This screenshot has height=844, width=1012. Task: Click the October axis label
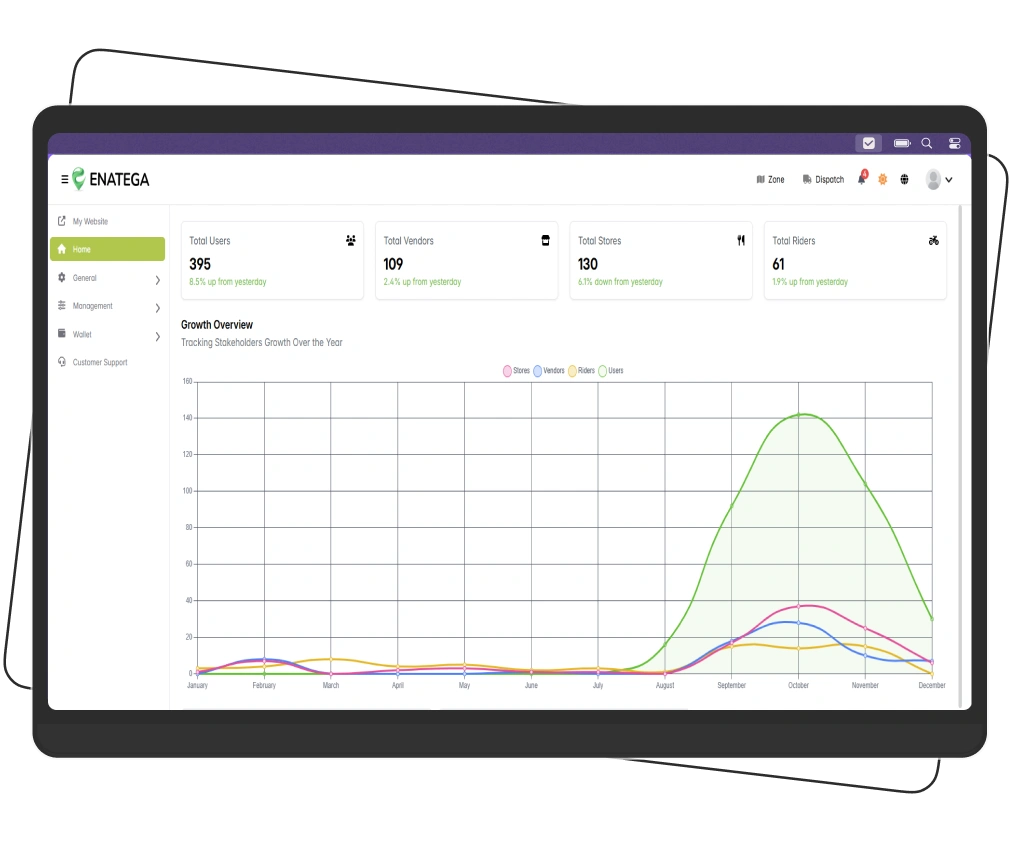pos(798,685)
